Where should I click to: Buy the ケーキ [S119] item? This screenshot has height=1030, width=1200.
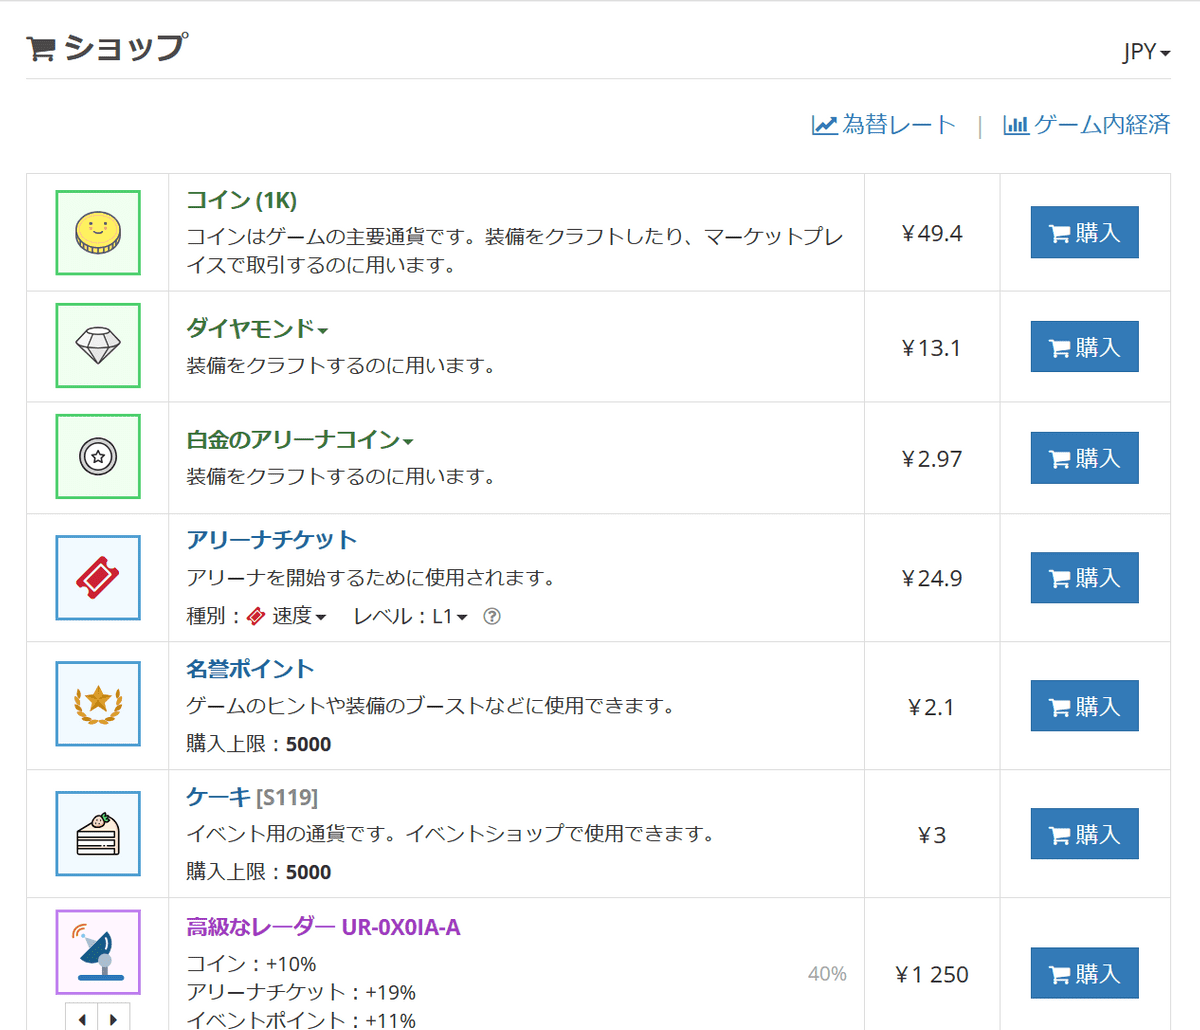click(x=1084, y=834)
